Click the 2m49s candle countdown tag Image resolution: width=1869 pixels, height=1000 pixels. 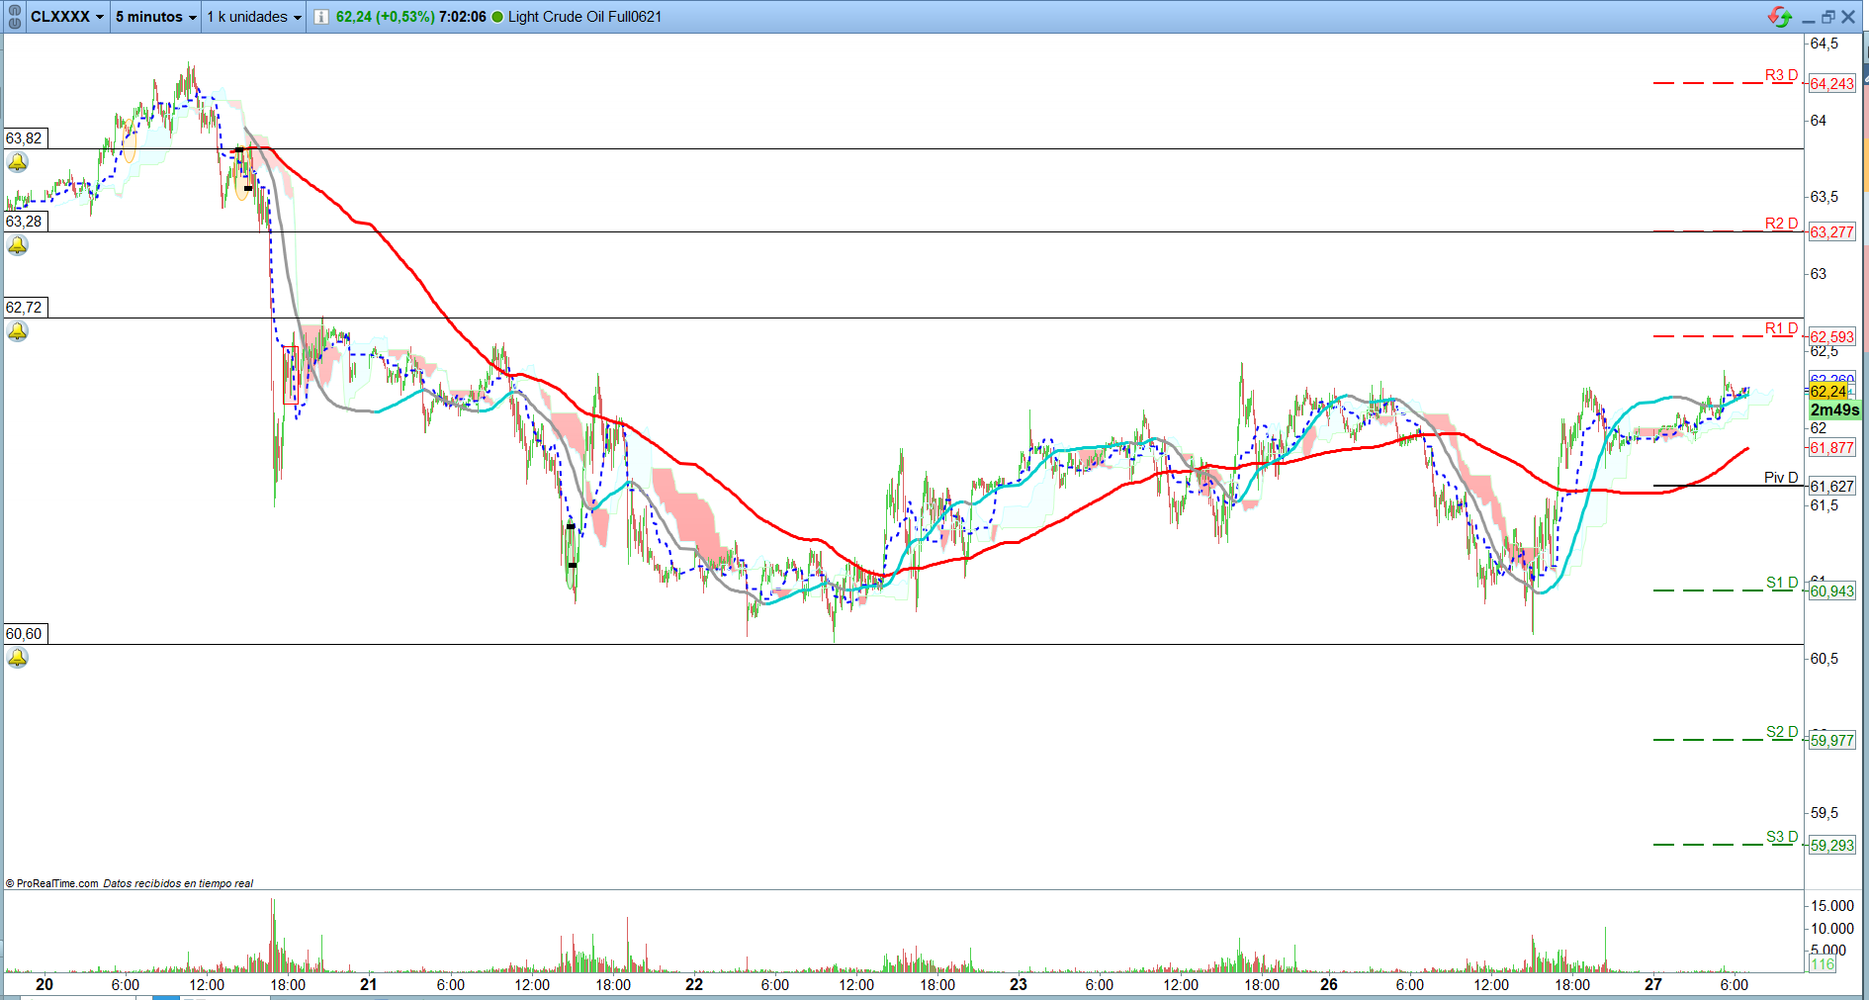1834,410
